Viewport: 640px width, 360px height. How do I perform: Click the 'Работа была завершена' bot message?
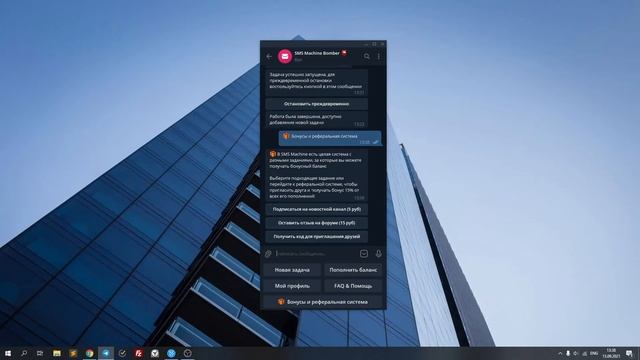point(316,120)
